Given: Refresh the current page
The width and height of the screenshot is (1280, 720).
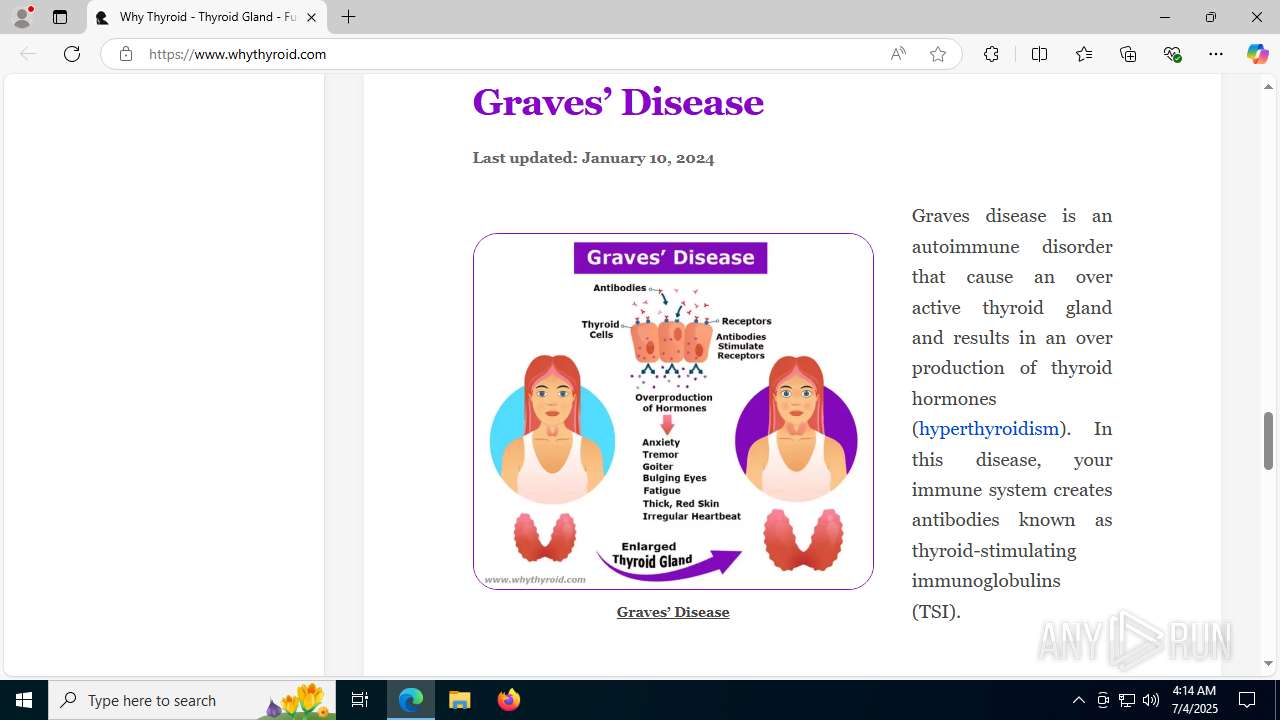Looking at the screenshot, I should click(72, 54).
